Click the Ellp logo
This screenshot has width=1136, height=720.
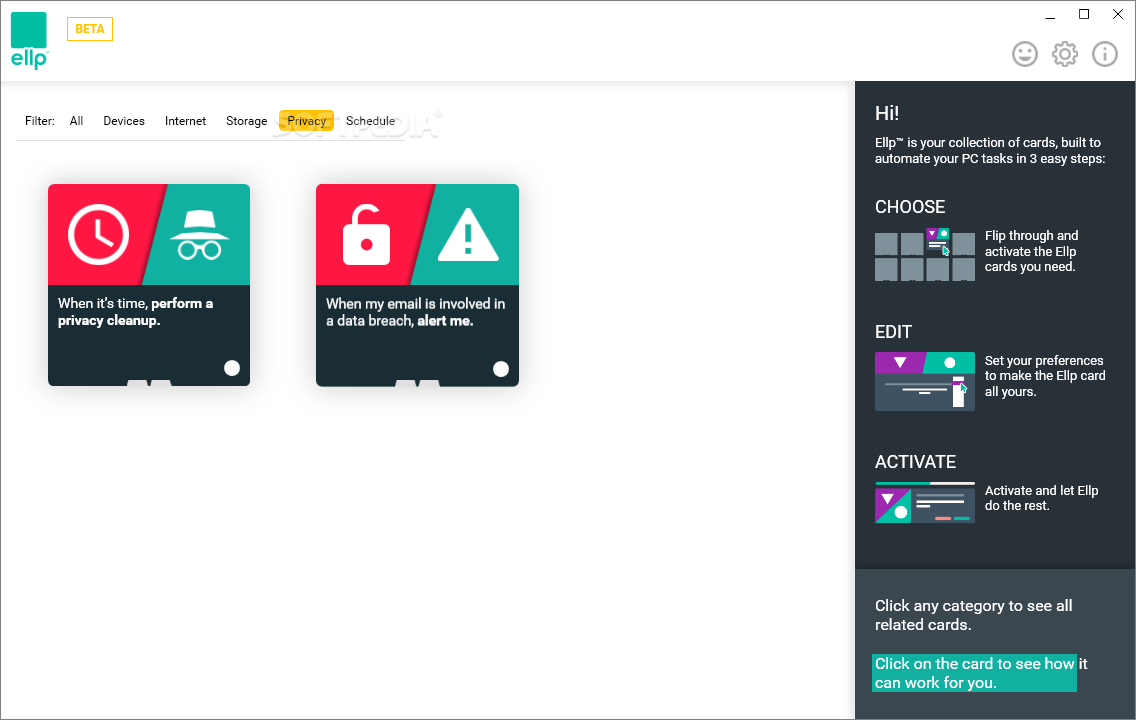tap(29, 41)
